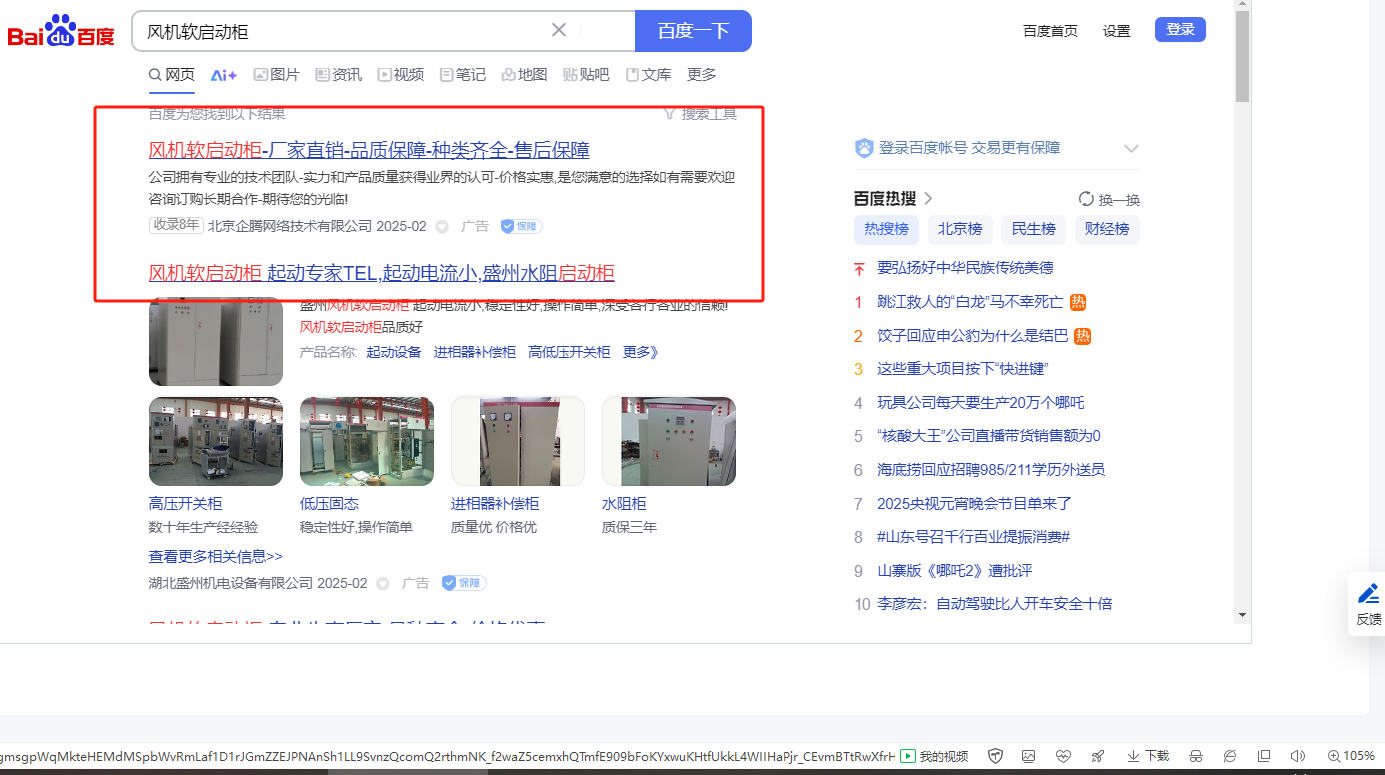This screenshot has height=775, width=1385.
Task: Expand 更多》 product names list
Action: [x=641, y=352]
